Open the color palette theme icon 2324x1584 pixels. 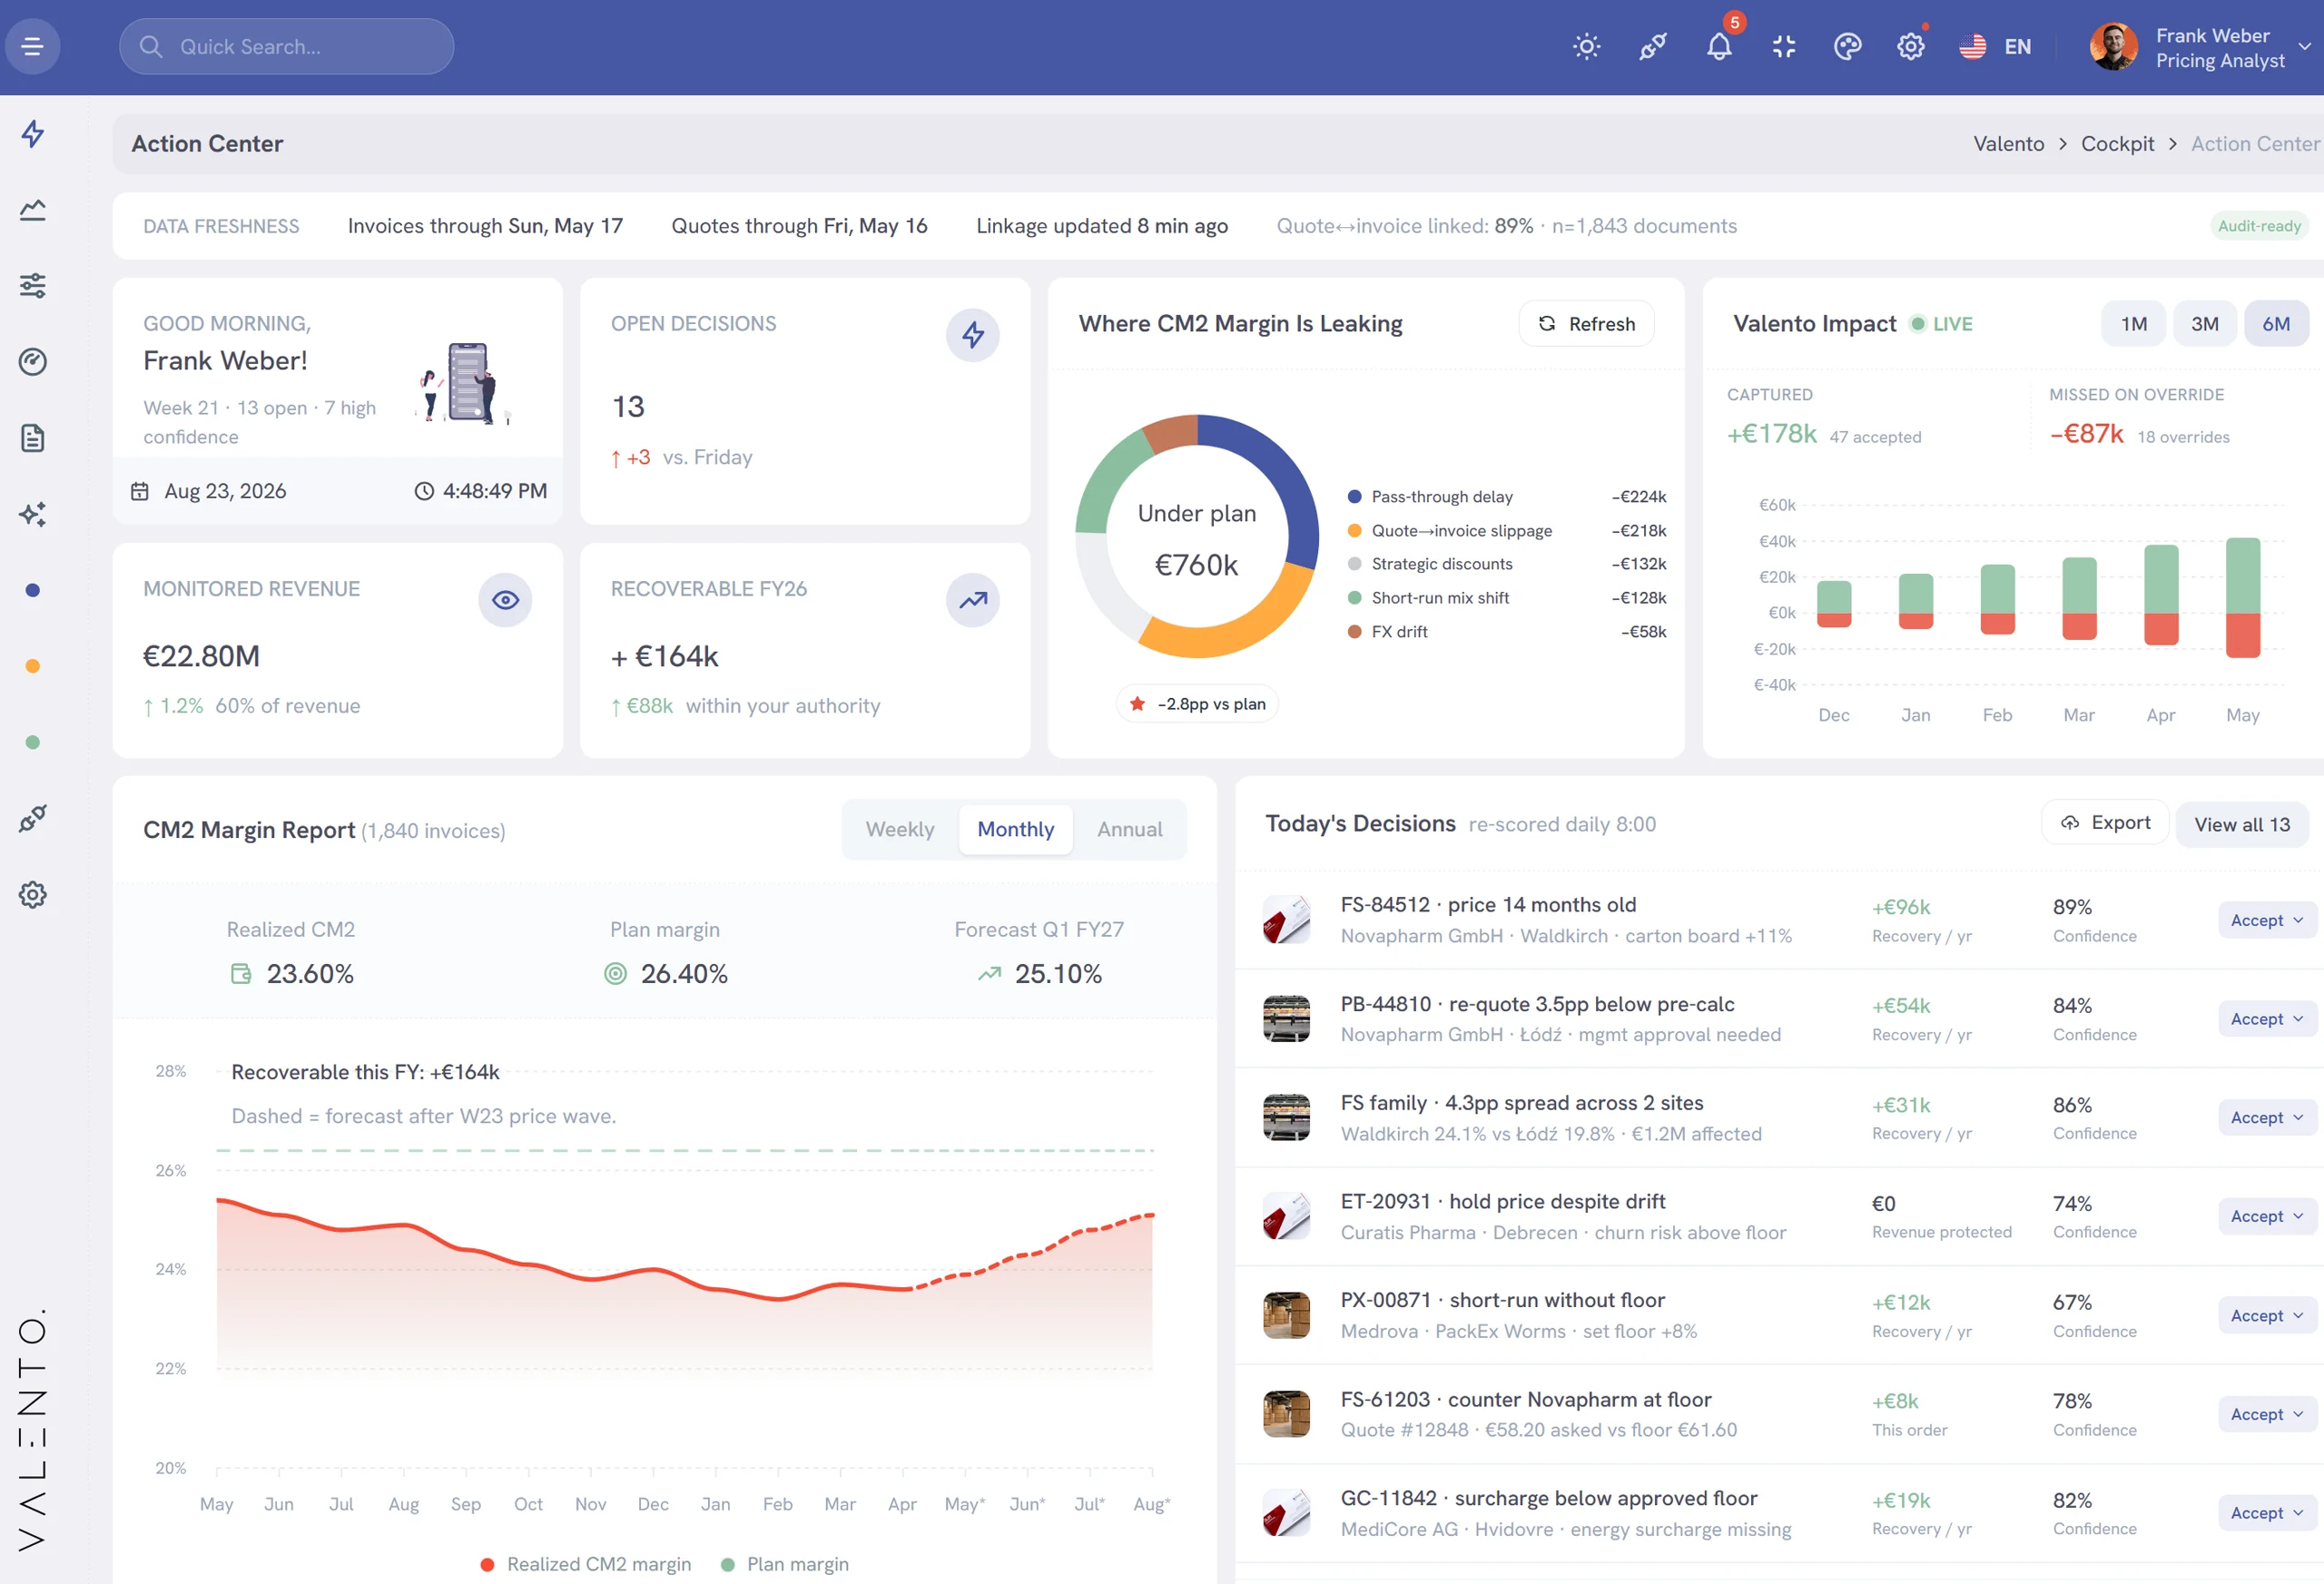(1847, 47)
